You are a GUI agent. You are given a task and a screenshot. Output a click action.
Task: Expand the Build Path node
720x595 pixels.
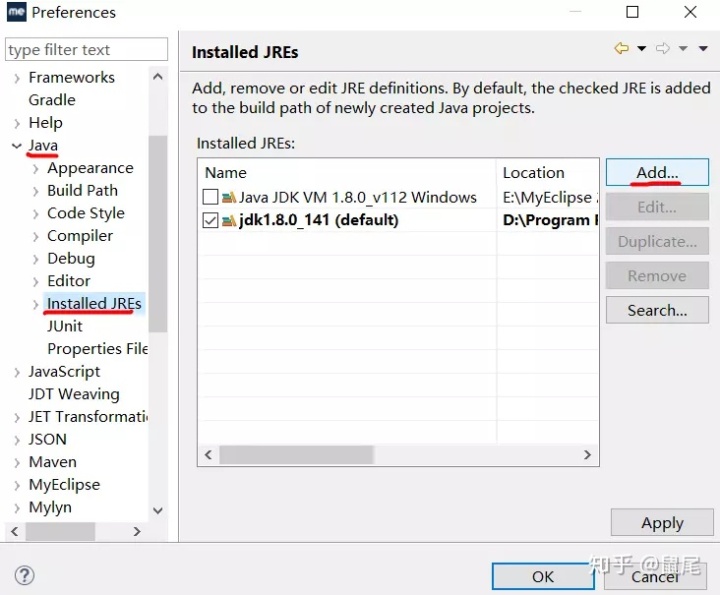(x=35, y=191)
